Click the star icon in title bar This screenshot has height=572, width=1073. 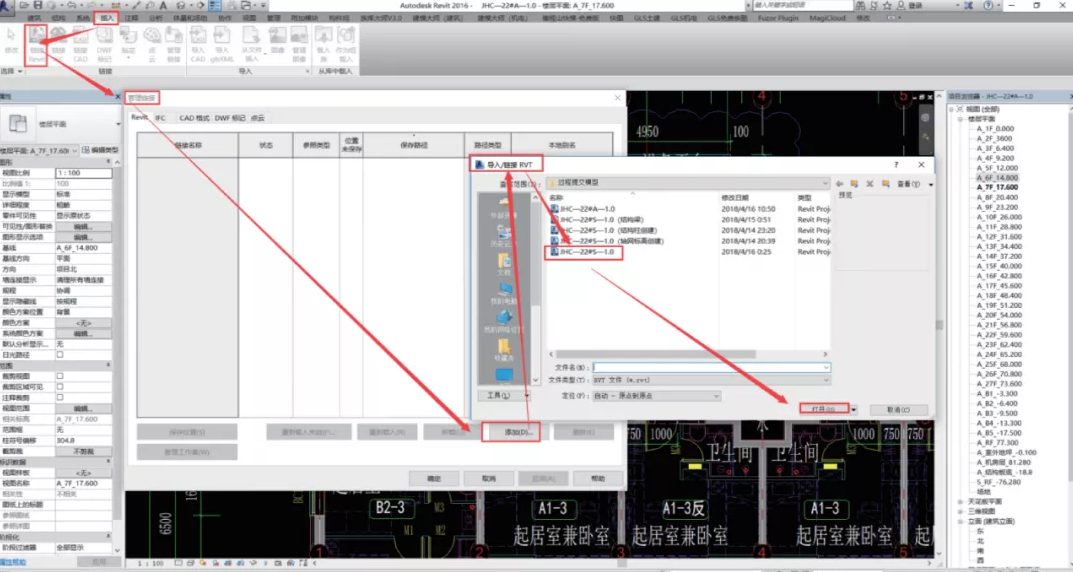point(887,5)
